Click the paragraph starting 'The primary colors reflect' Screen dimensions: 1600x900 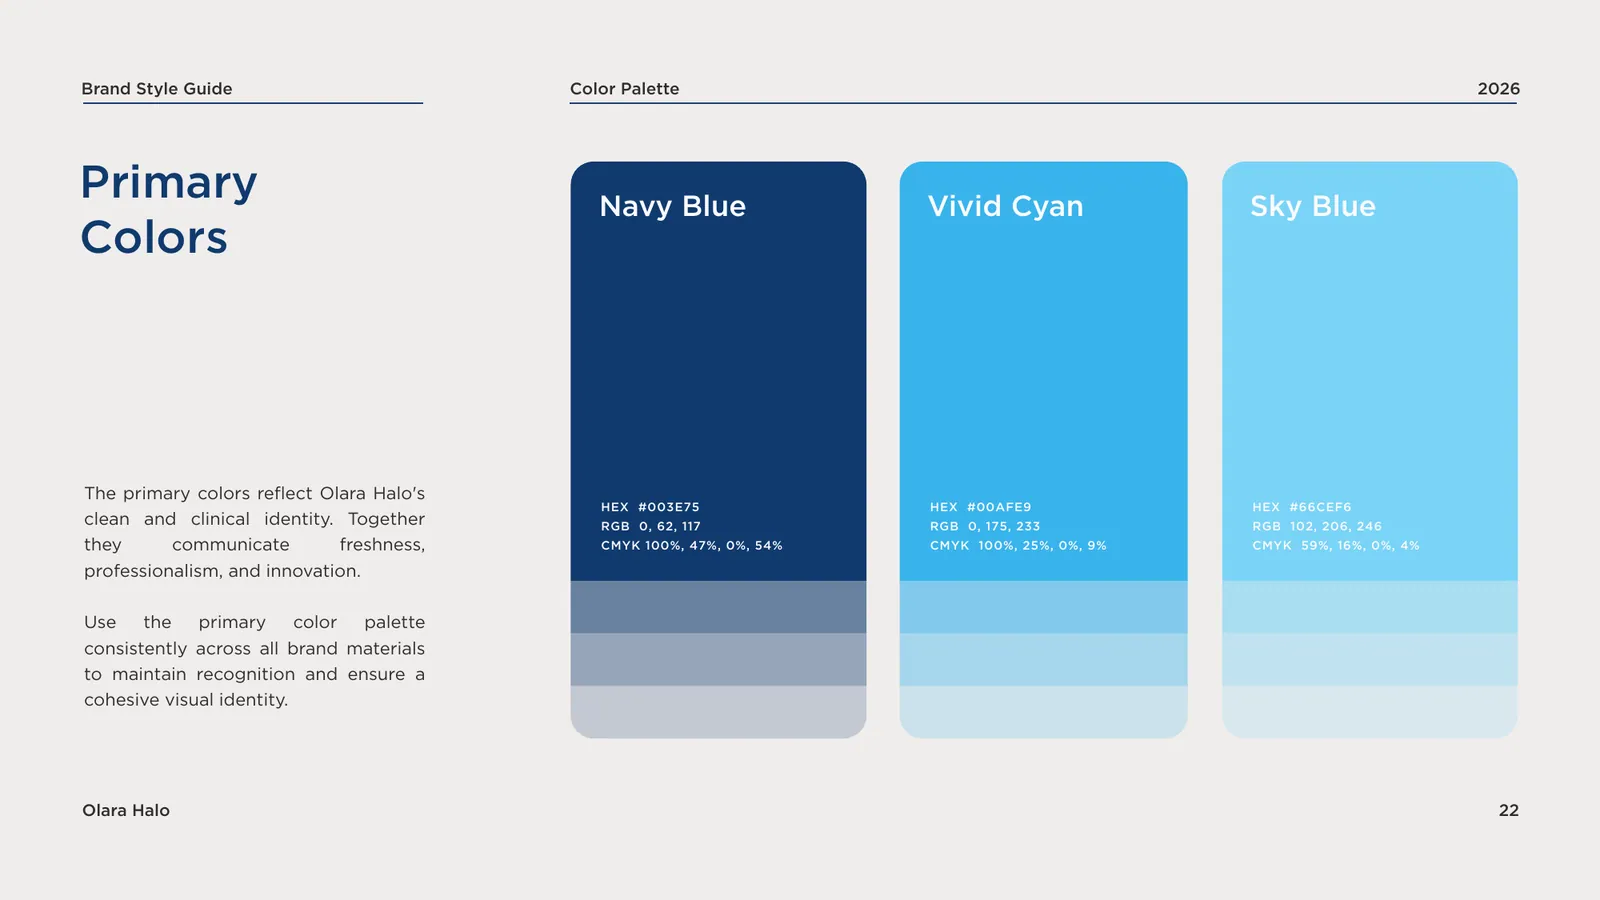point(254,532)
